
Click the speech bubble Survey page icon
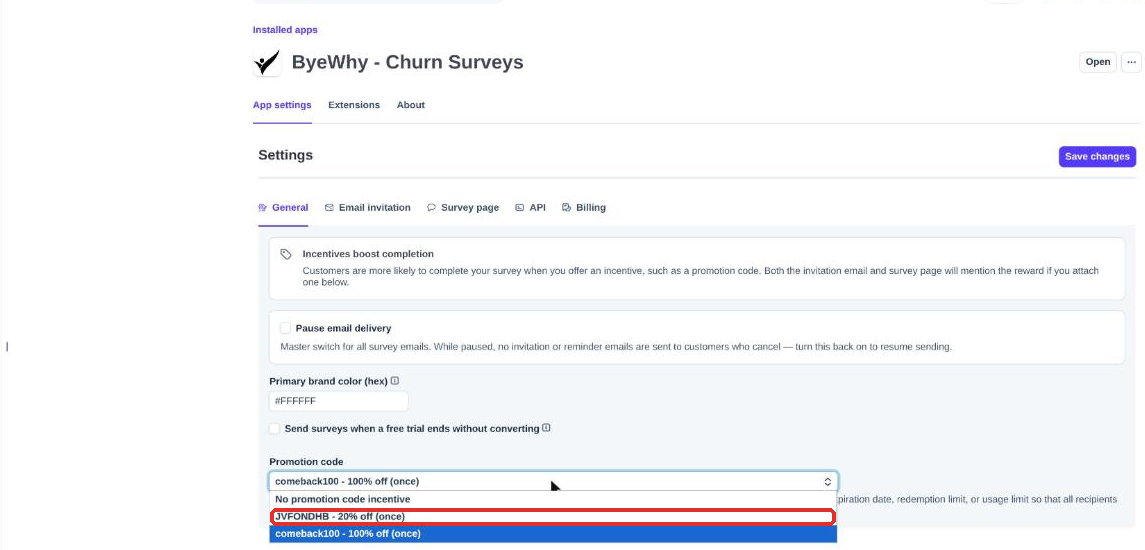432,207
